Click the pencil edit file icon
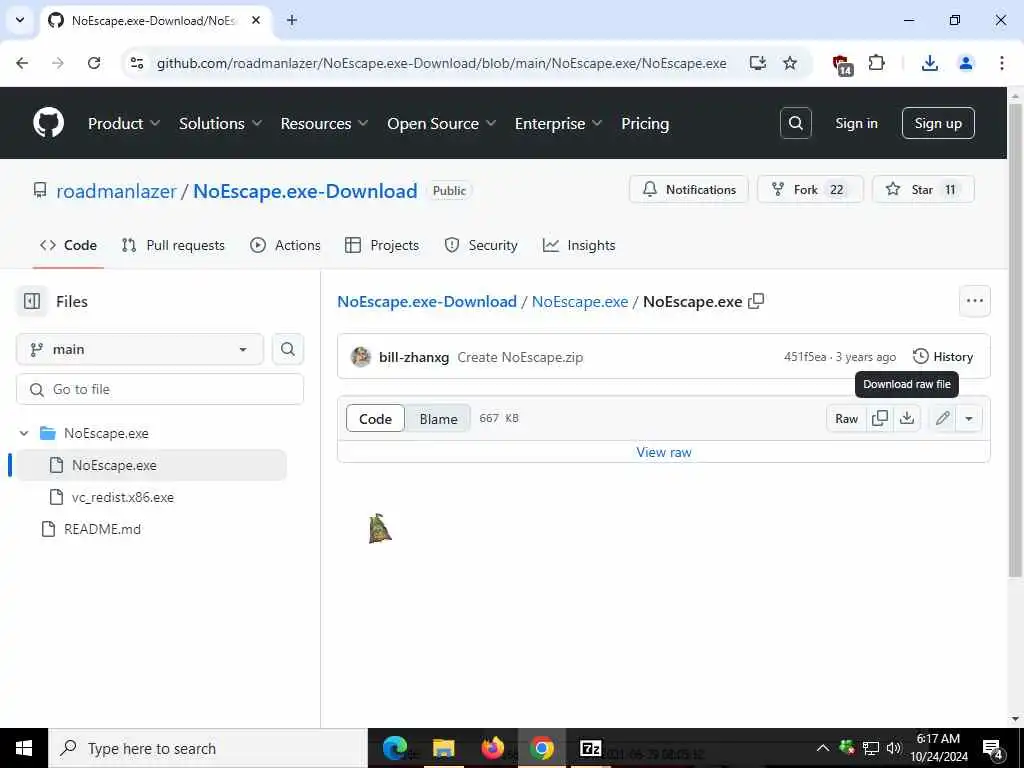 point(942,419)
